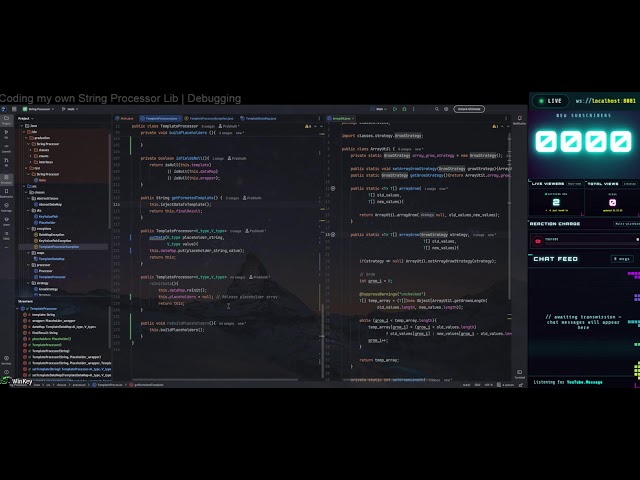This screenshot has width=640, height=480.
Task: Switch to TemplateProcessorException.java tab
Action: pos(209,118)
